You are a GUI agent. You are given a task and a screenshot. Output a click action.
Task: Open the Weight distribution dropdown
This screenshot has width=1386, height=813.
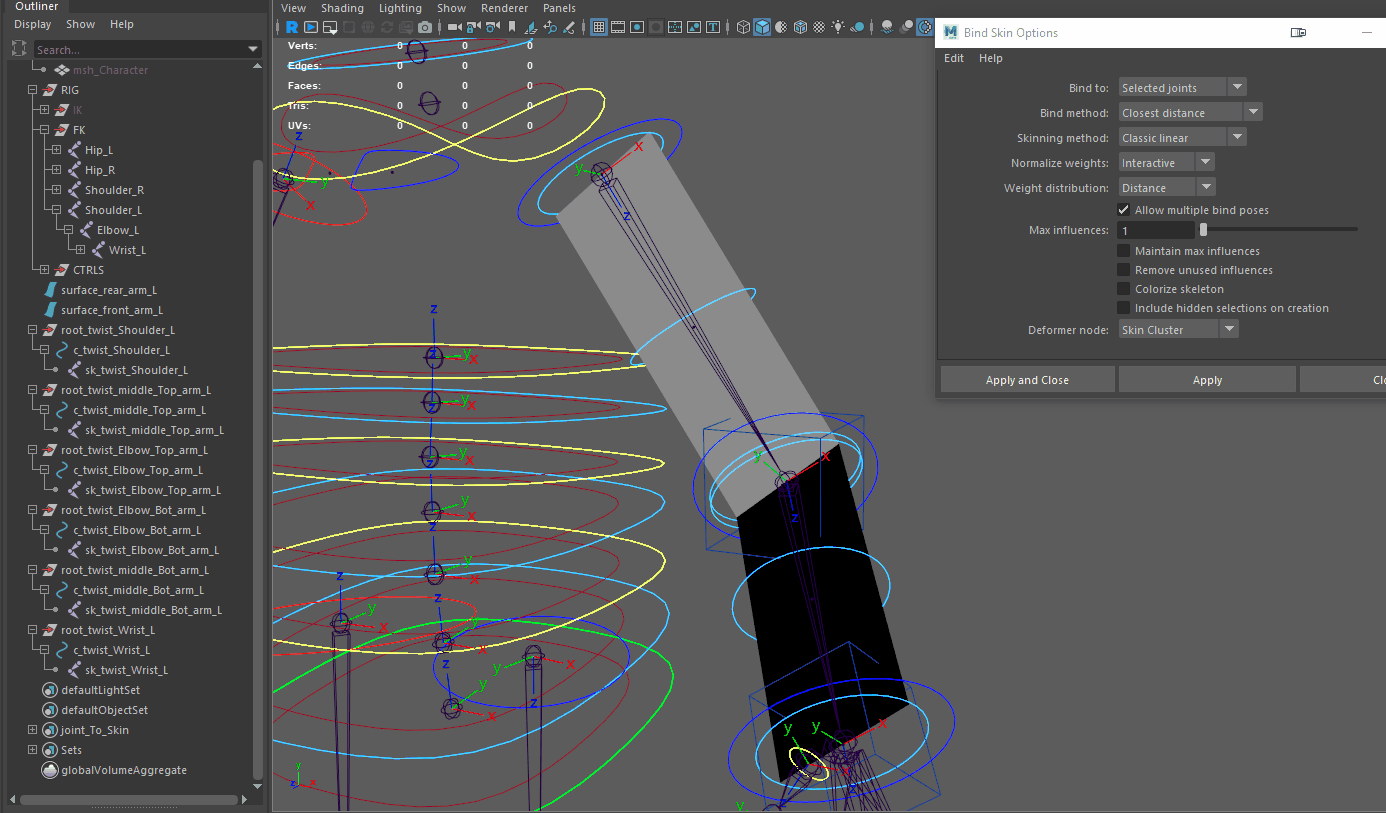tap(1166, 188)
